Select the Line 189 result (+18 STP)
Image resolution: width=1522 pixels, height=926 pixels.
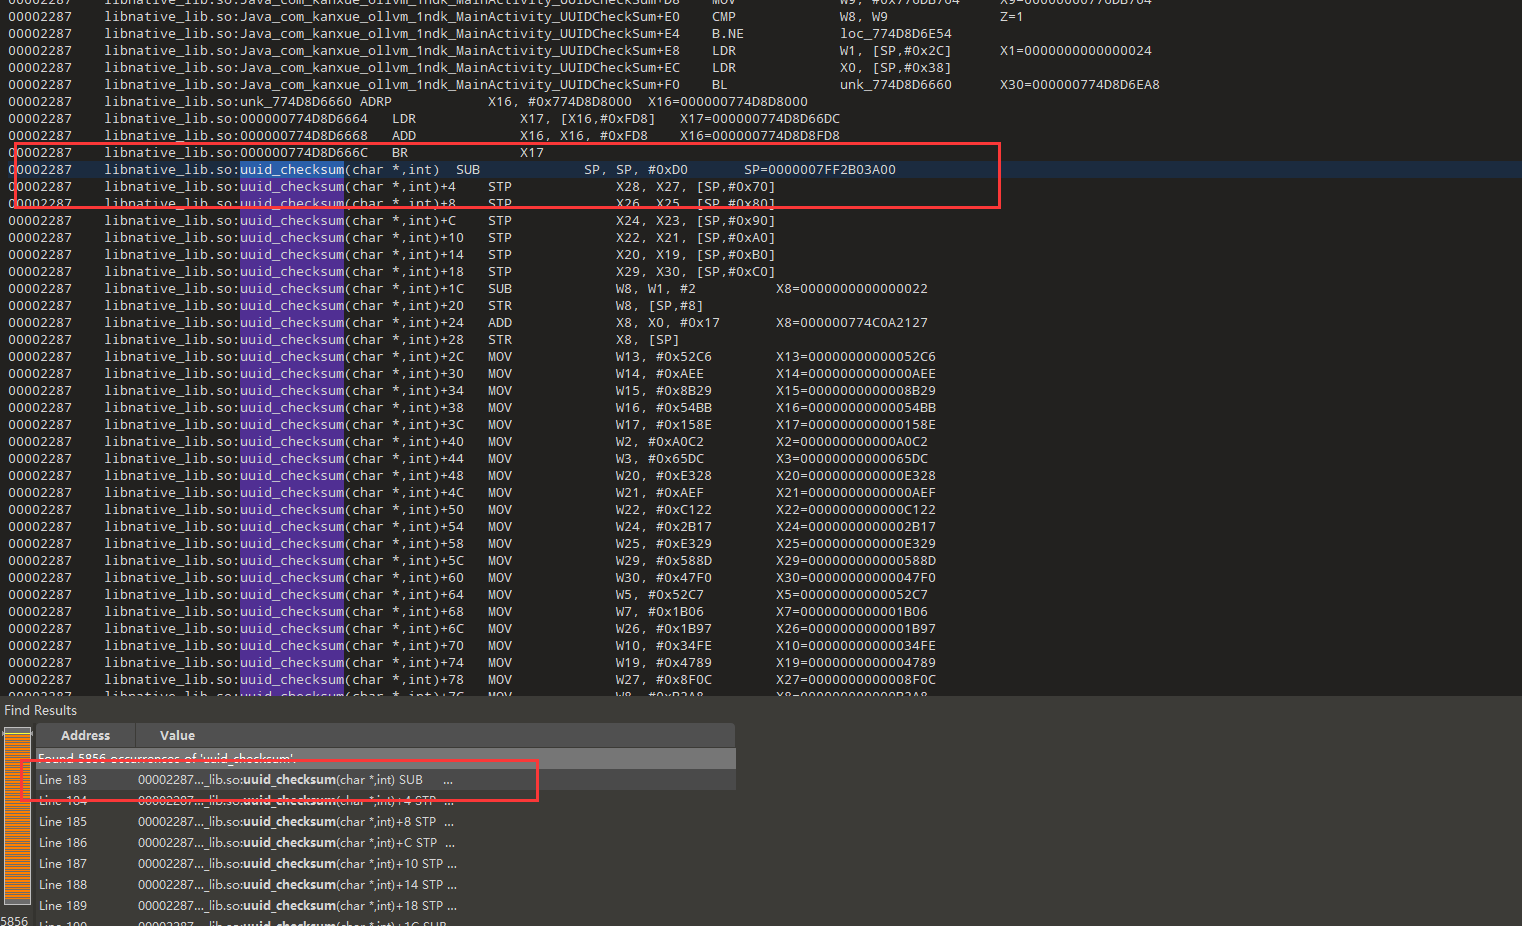tap(386, 905)
